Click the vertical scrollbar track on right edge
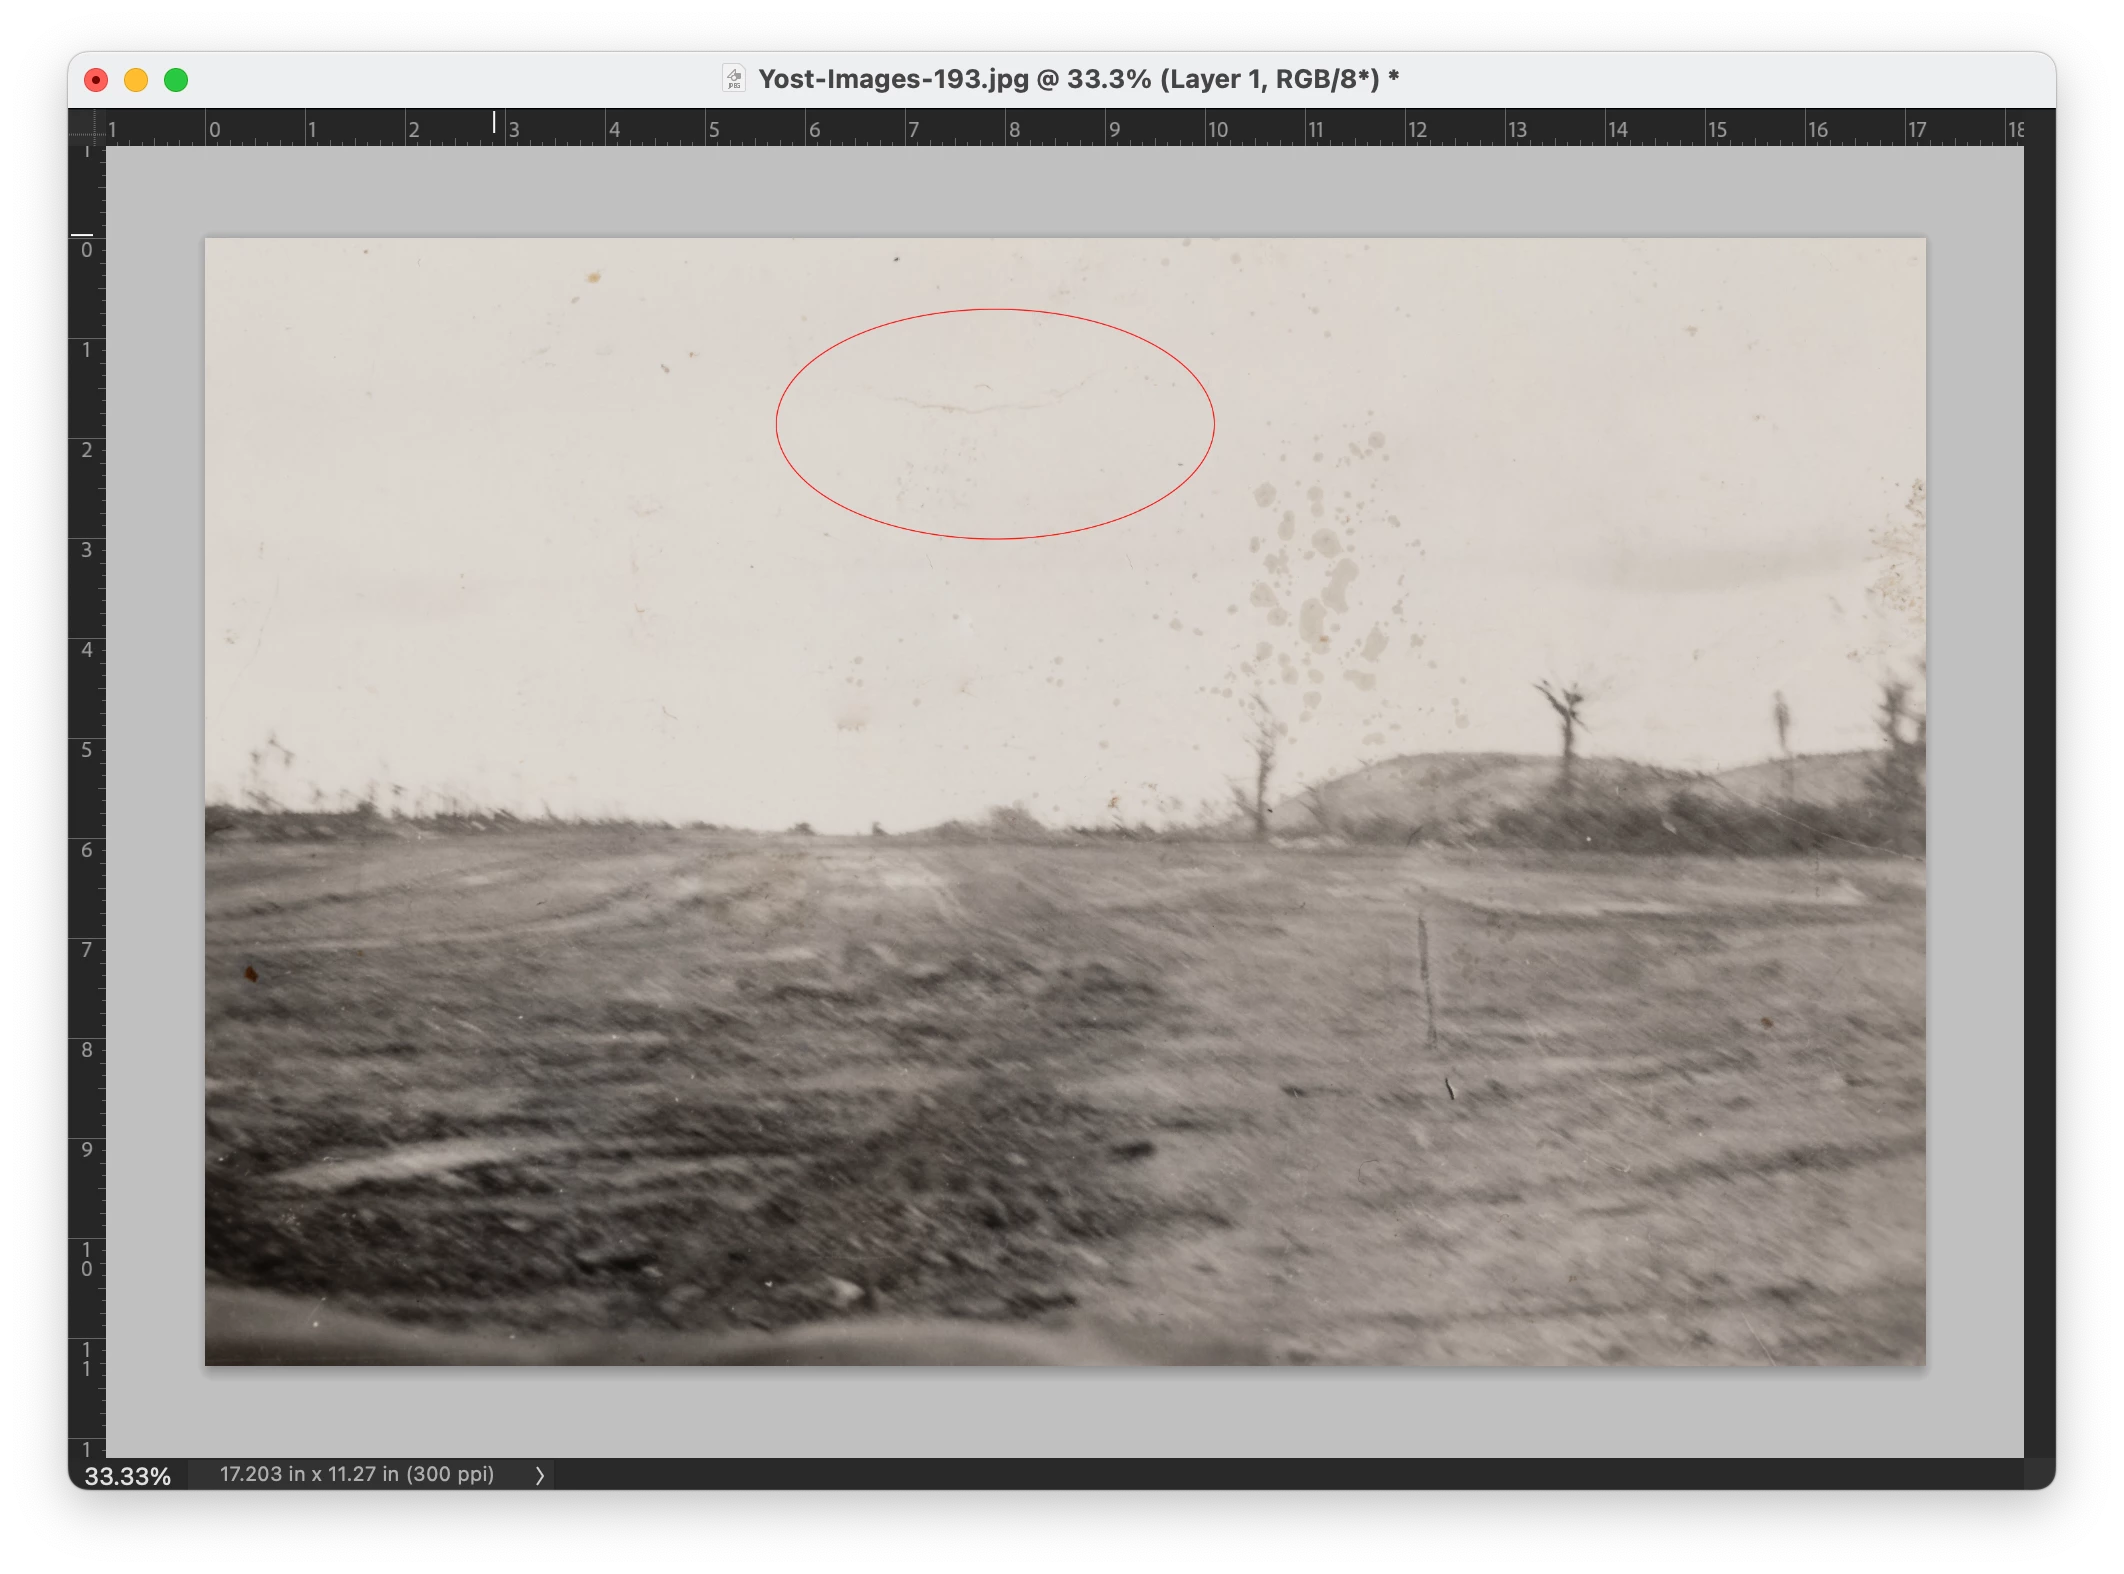The width and height of the screenshot is (2124, 1574). click(2038, 800)
